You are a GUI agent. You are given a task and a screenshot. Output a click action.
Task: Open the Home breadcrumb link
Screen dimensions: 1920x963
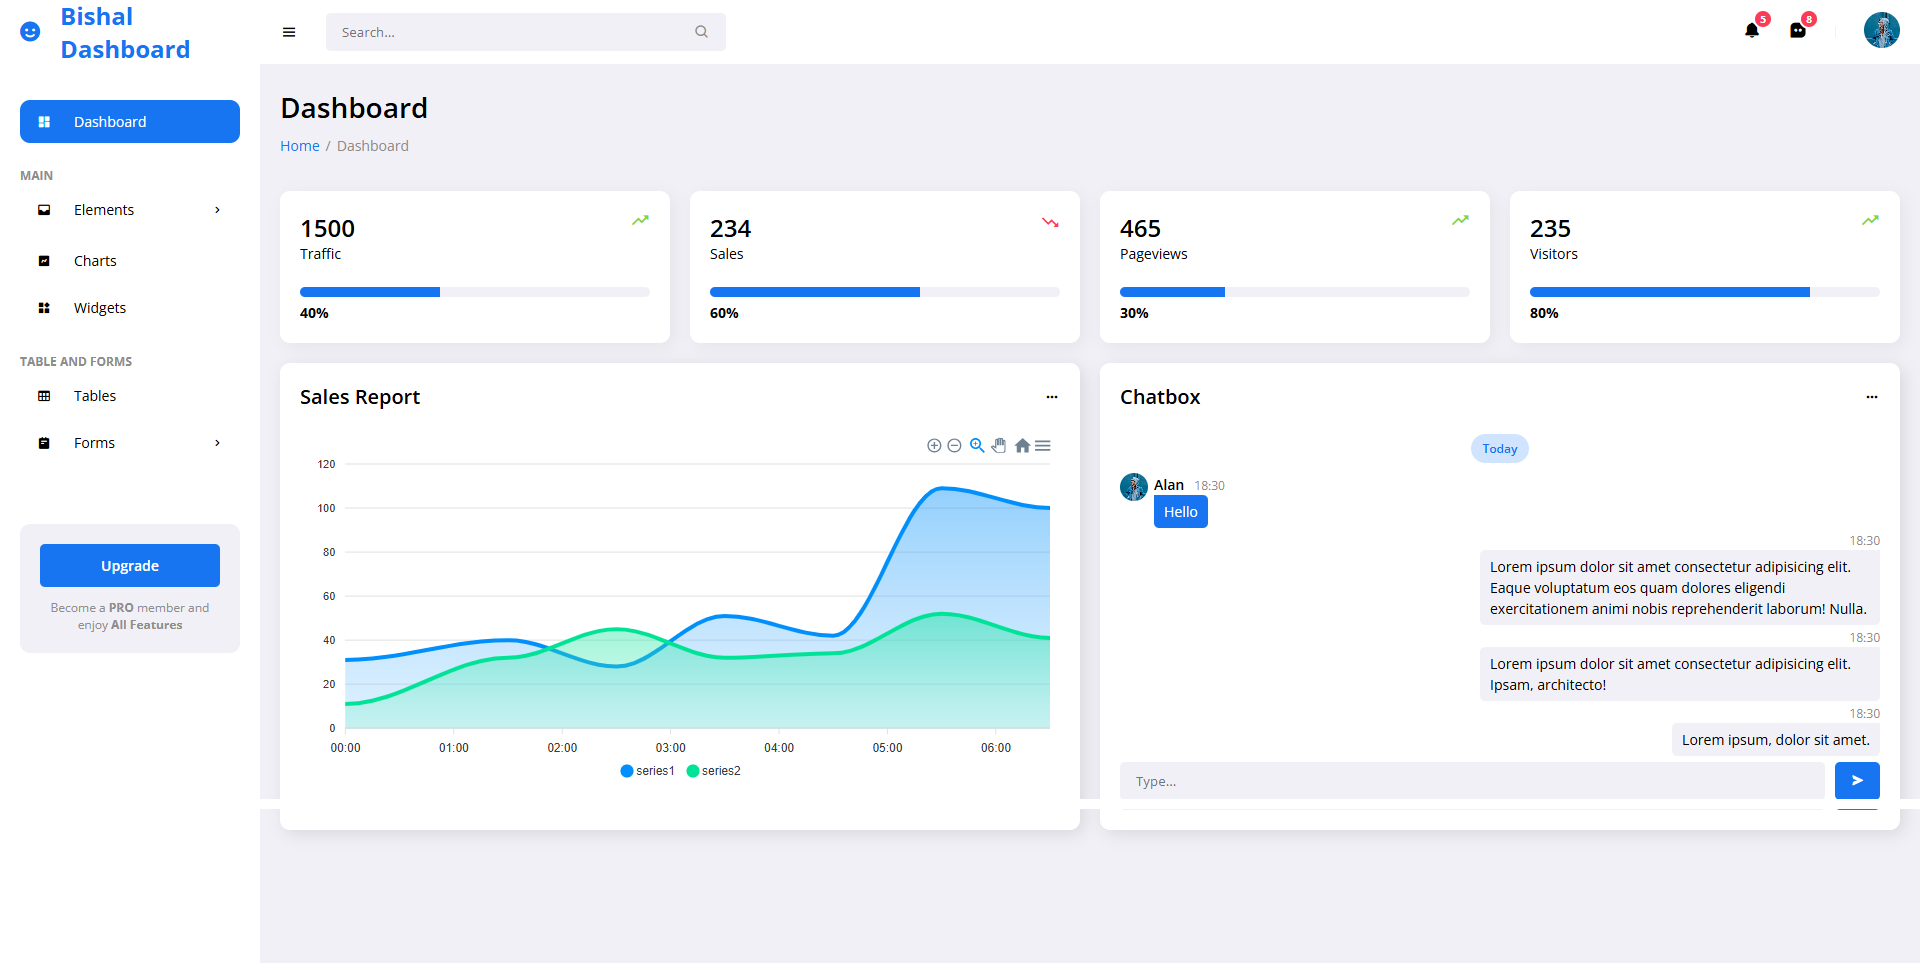coord(299,145)
